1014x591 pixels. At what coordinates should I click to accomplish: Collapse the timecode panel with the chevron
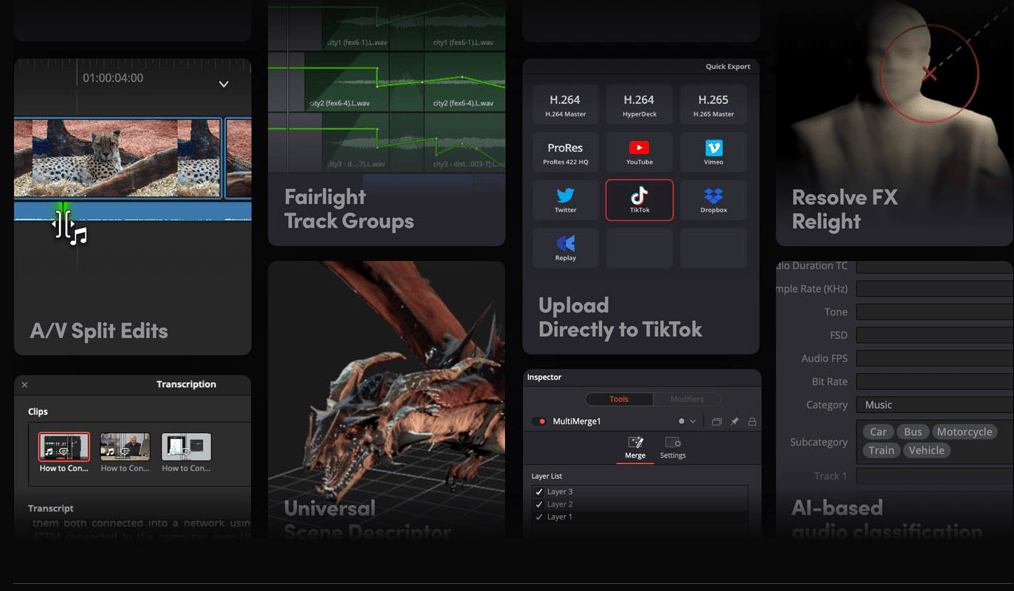pyautogui.click(x=223, y=84)
